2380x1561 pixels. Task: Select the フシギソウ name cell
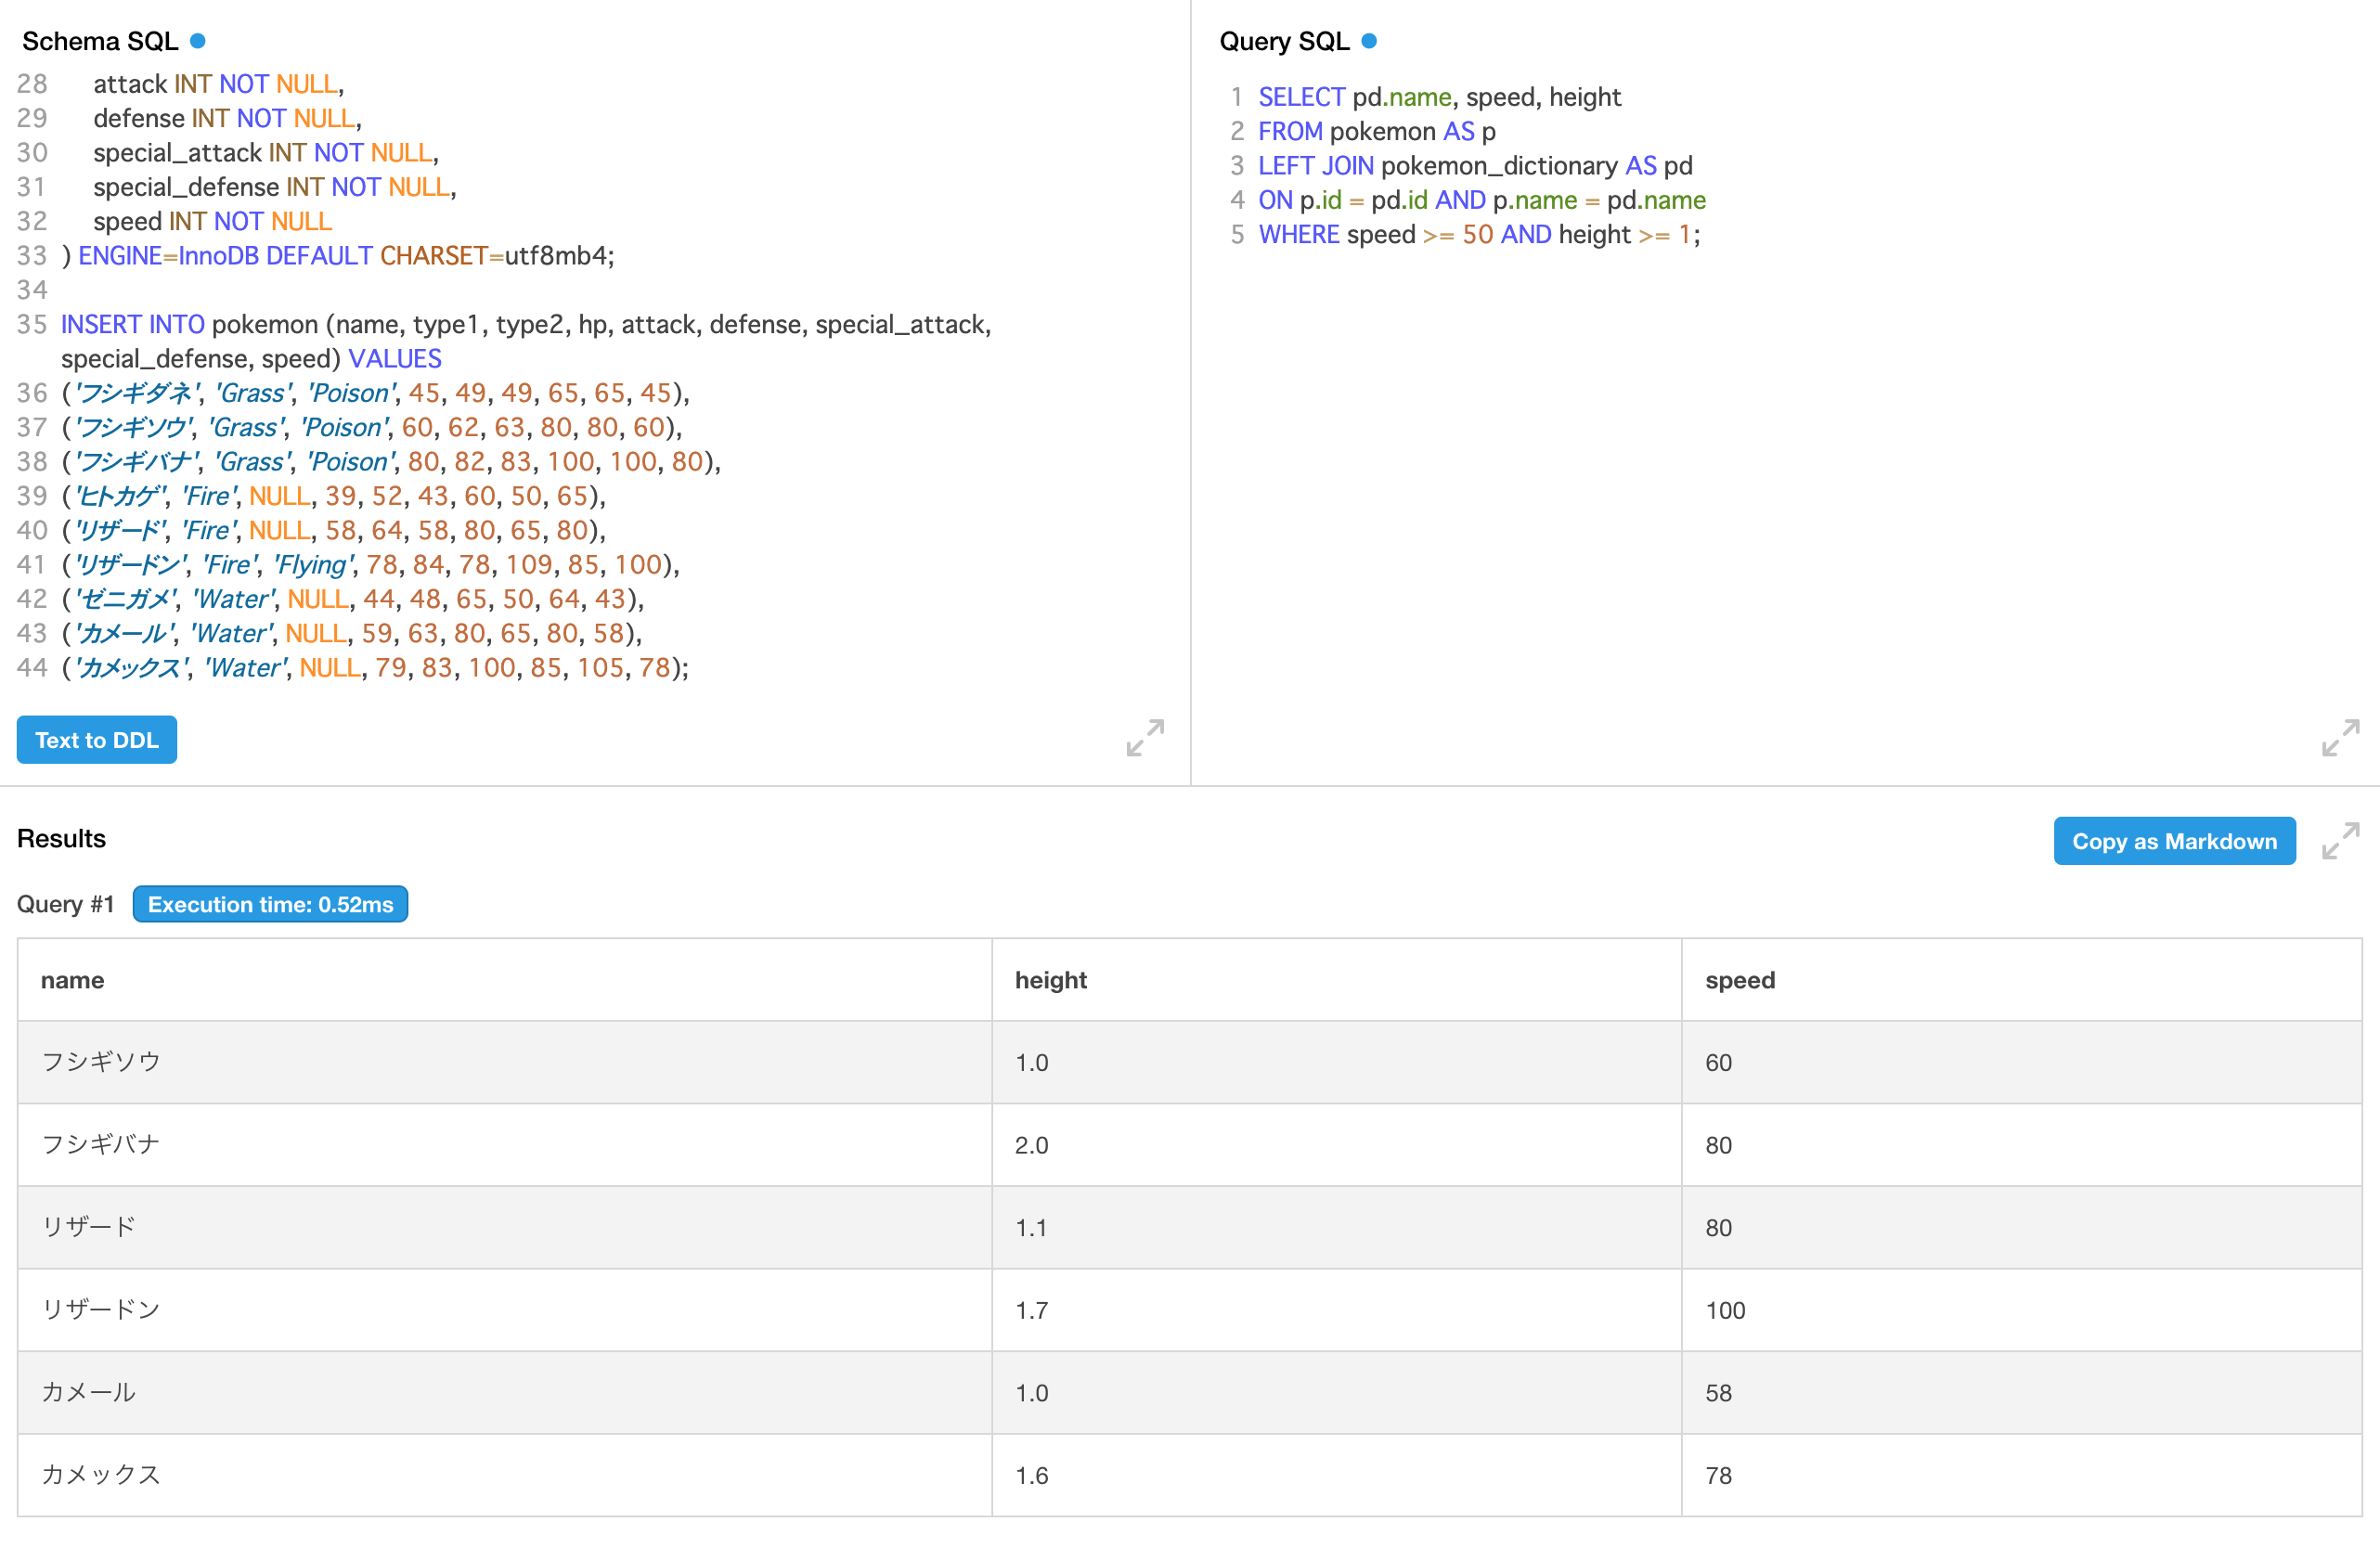pyautogui.click(x=505, y=1062)
